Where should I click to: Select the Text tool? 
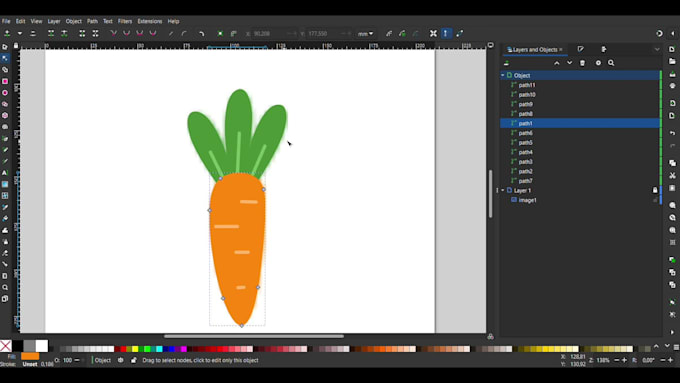click(x=5, y=173)
